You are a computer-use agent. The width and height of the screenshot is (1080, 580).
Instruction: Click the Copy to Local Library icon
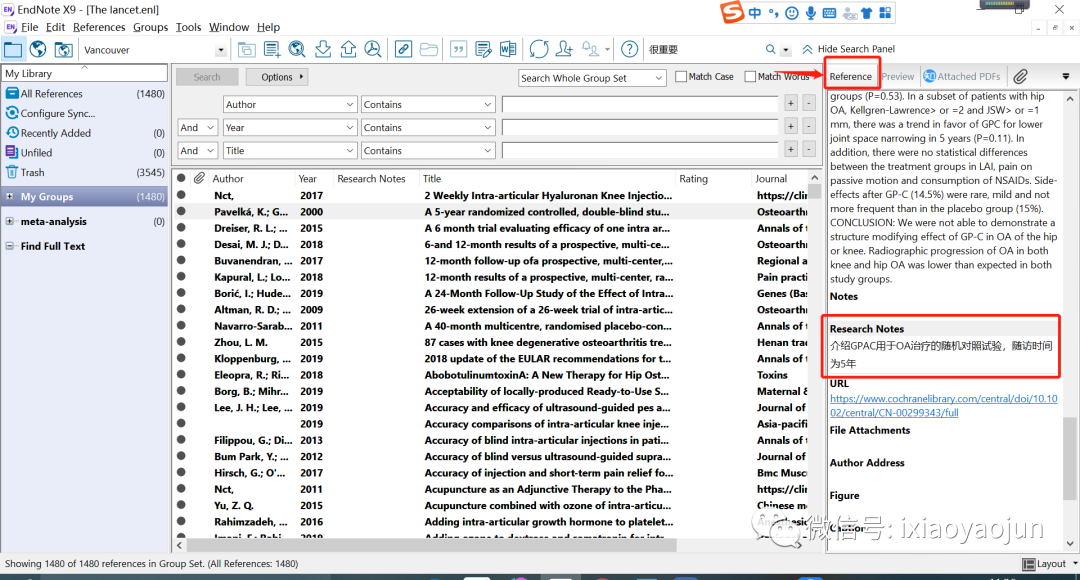[x=247, y=50]
